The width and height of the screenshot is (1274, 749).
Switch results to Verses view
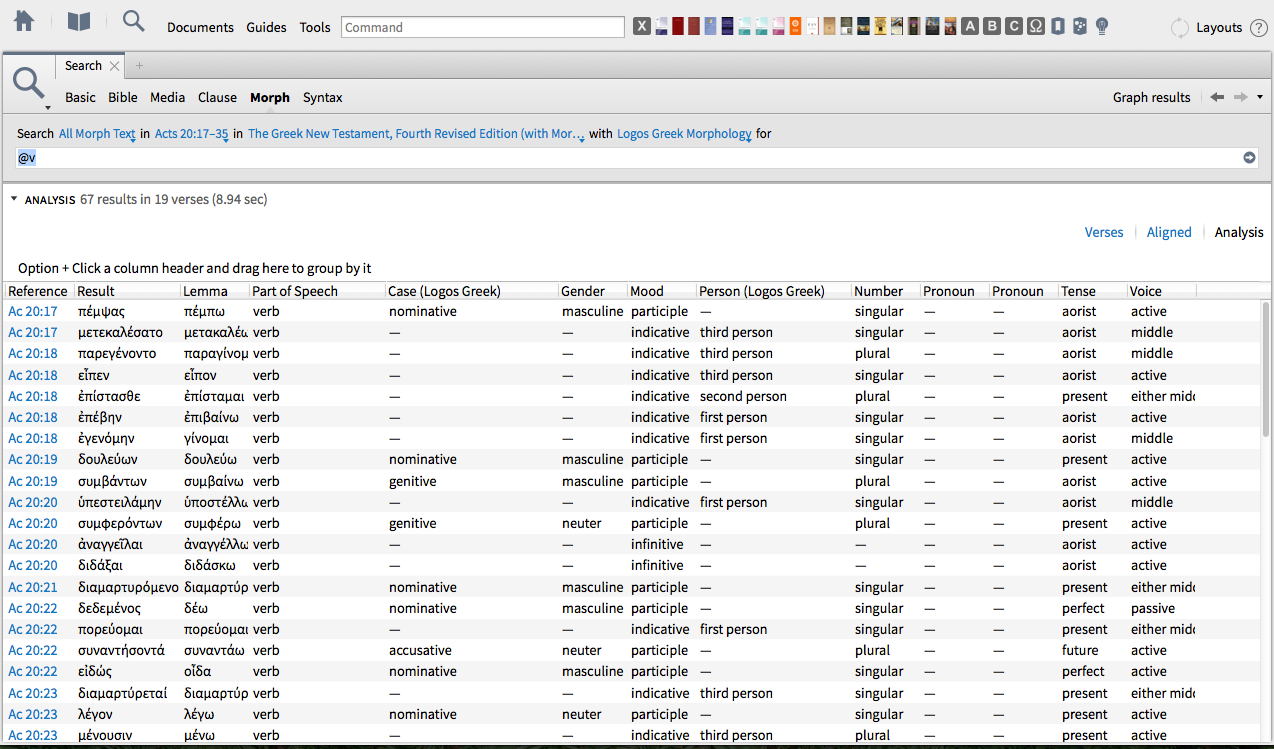pyautogui.click(x=1104, y=232)
